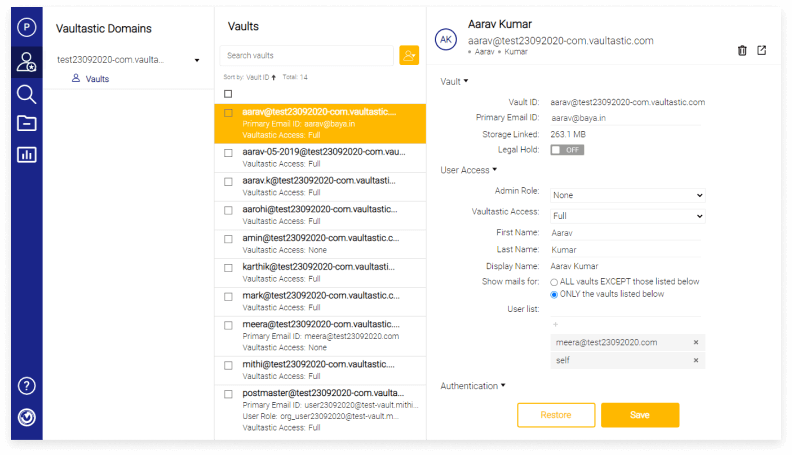The height and width of the screenshot is (455, 792).
Task: Tick the checkbox for postmaster vault
Action: (x=228, y=394)
